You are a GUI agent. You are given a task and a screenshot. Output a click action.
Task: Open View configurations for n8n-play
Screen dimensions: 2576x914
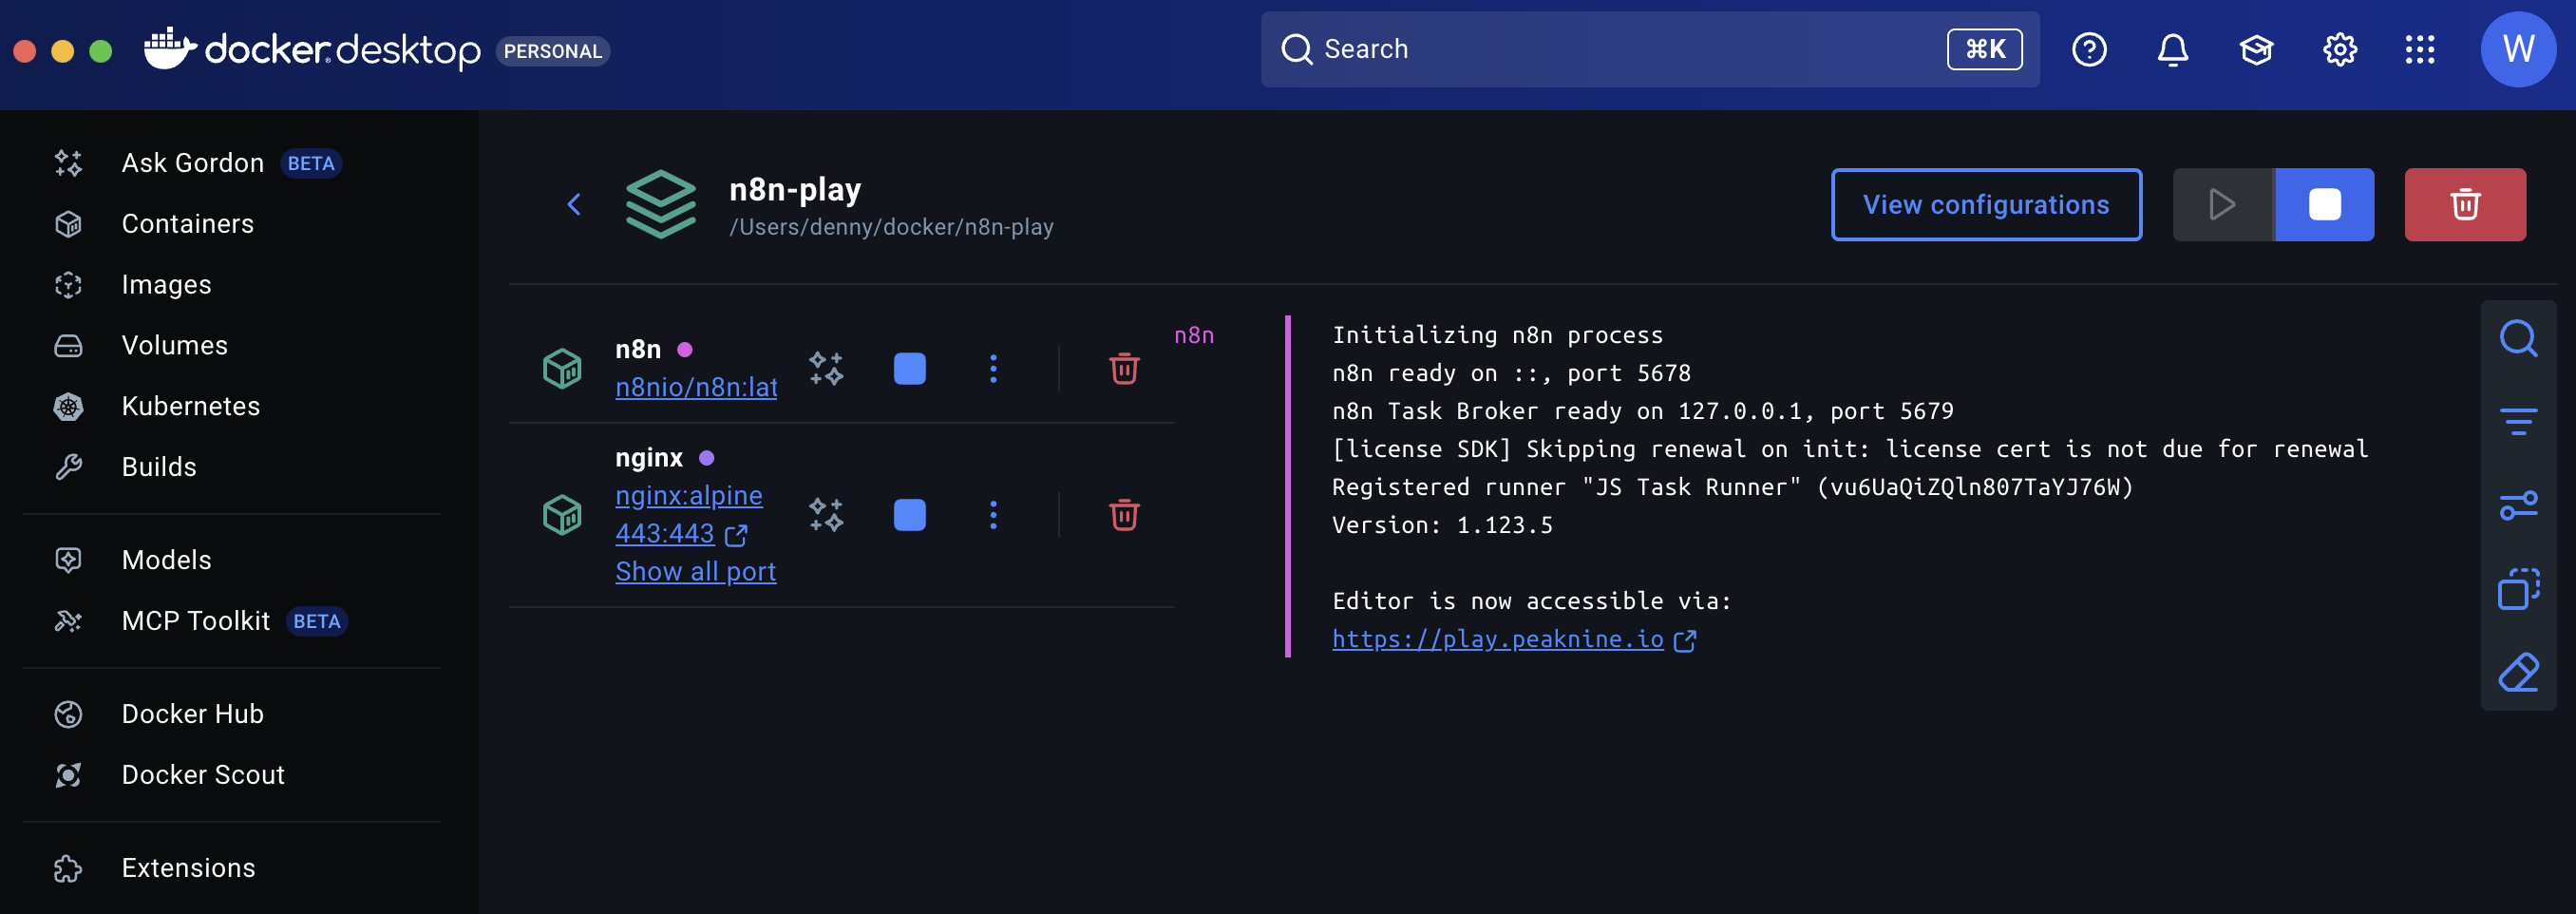1986,204
